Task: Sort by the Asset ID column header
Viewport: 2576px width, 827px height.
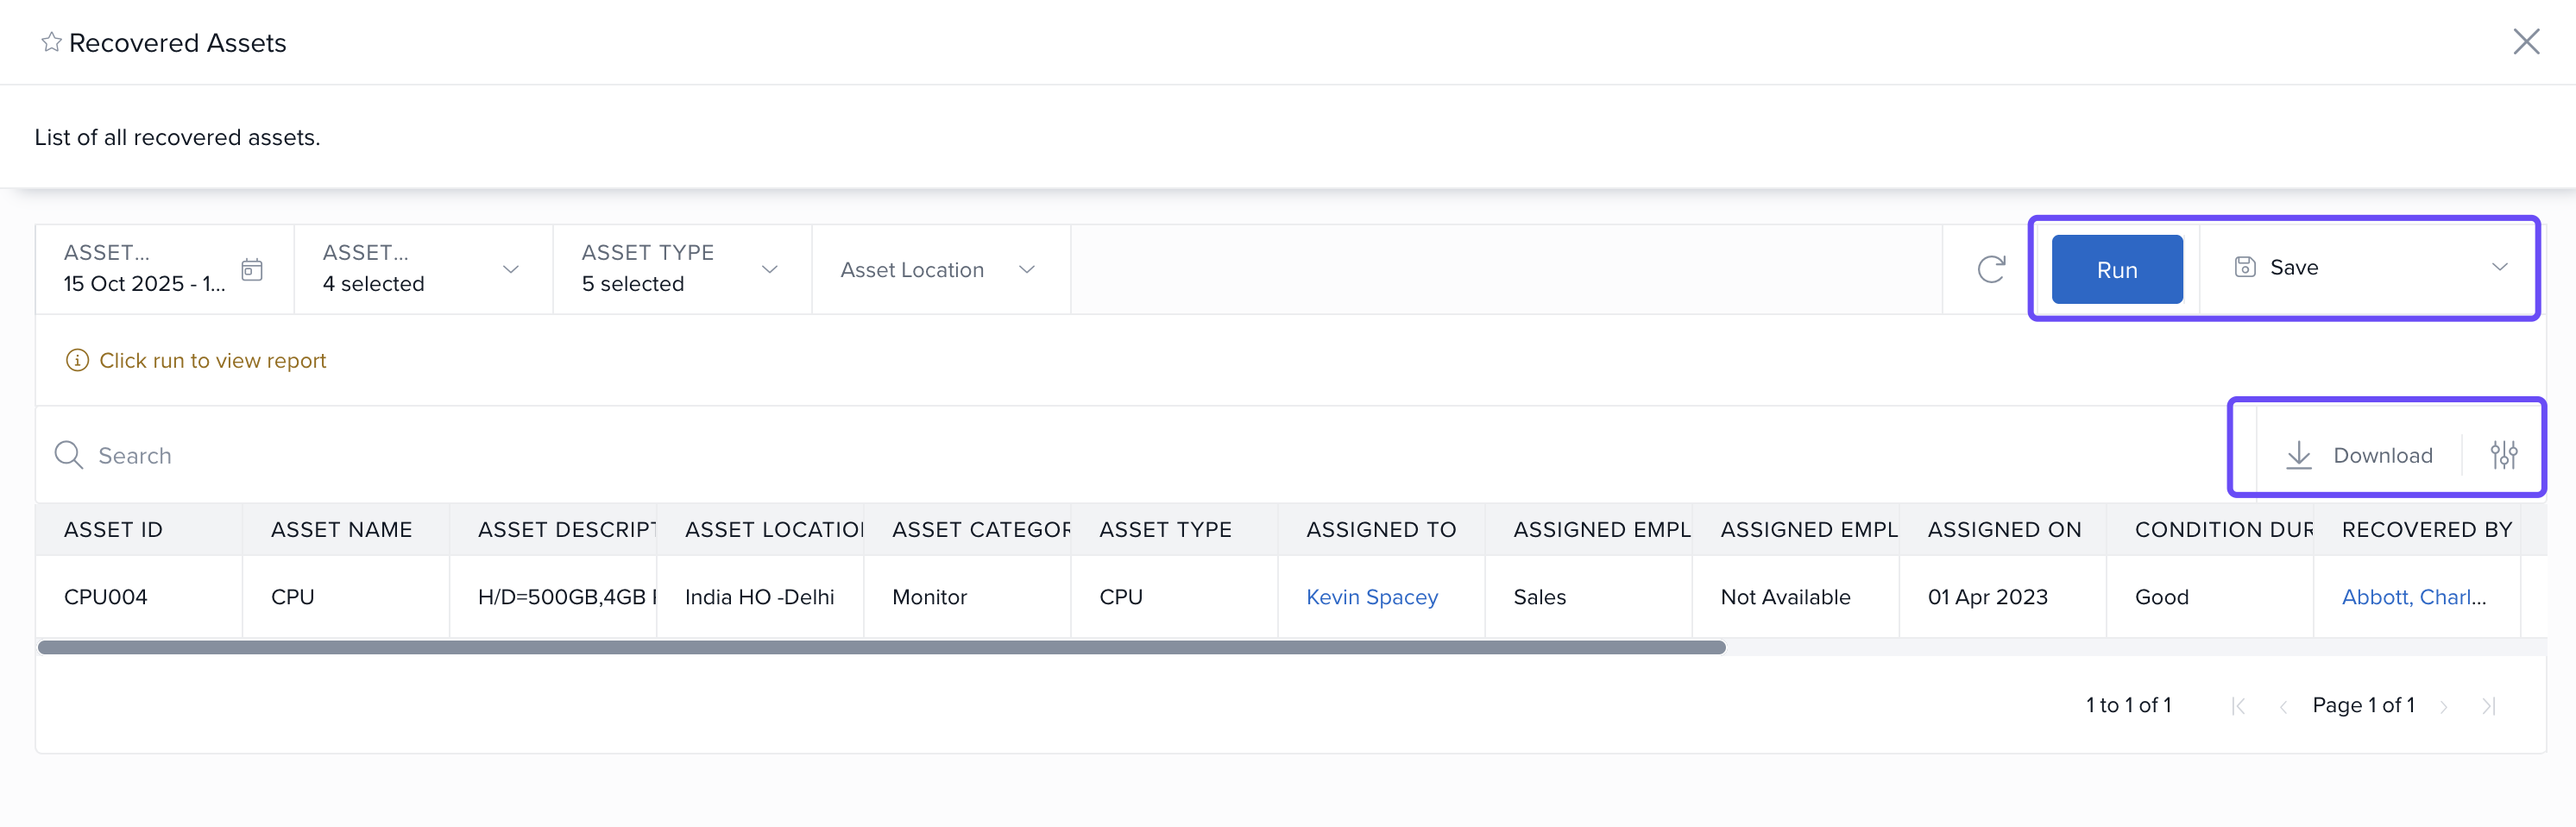Action: (113, 529)
